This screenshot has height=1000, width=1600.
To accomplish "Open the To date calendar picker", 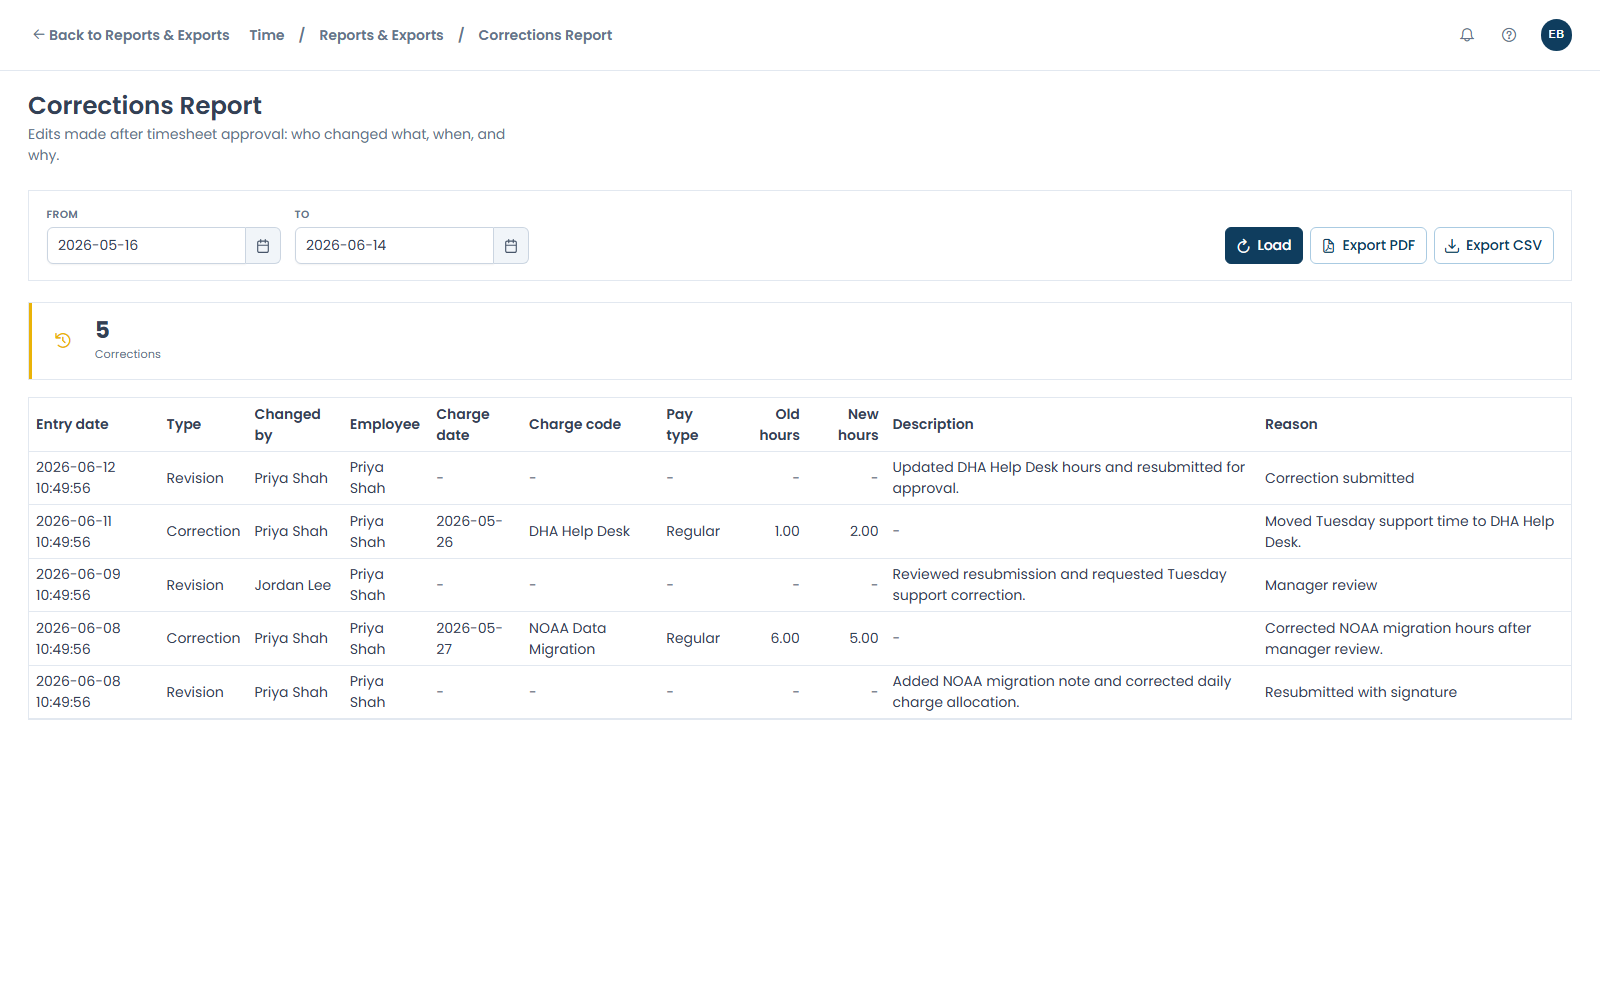I will (x=511, y=246).
